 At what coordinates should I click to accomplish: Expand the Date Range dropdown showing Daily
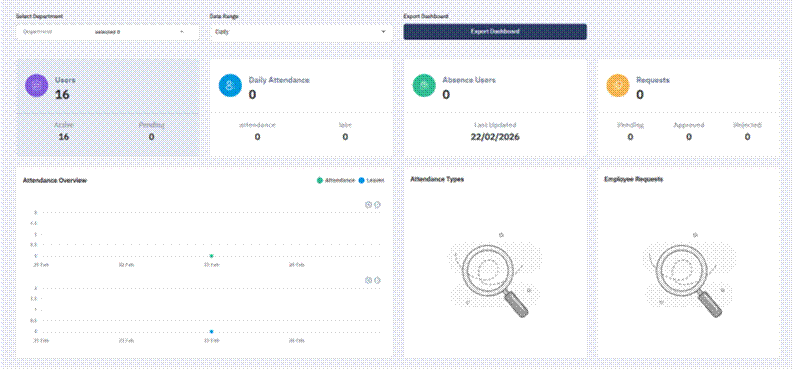click(301, 32)
